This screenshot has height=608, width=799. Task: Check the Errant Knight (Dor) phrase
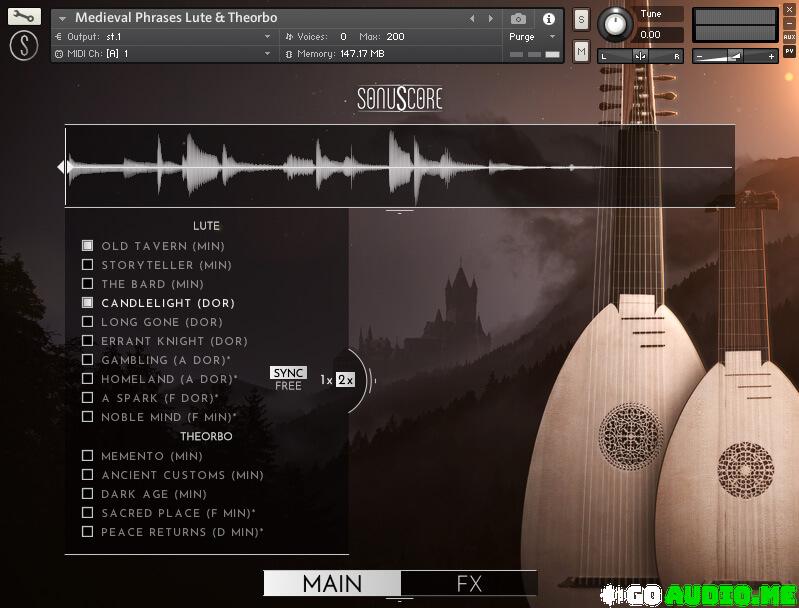point(88,341)
